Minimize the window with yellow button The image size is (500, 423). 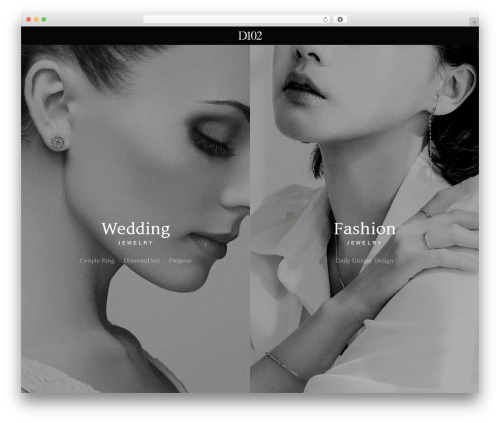(36, 19)
